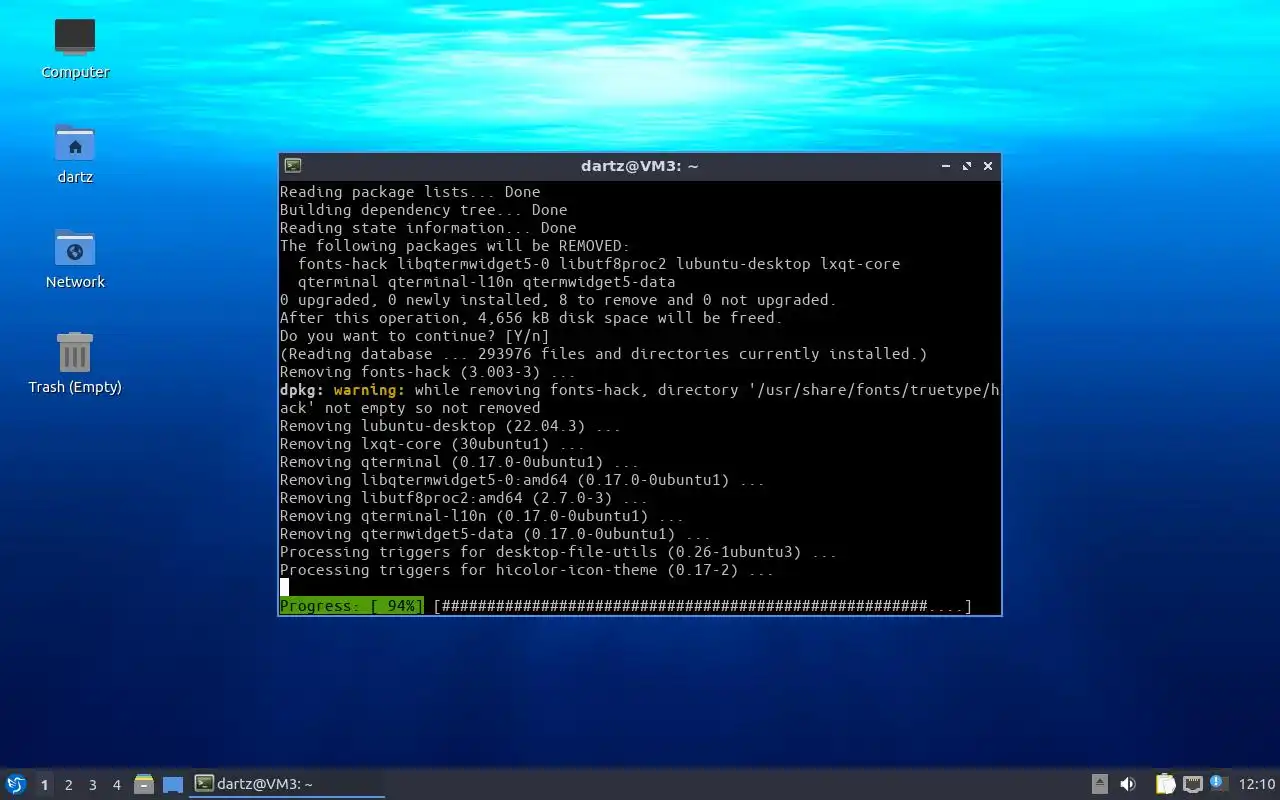Screen dimensions: 1280x800
Task: Open the Network desktop icon
Action: tap(75, 258)
